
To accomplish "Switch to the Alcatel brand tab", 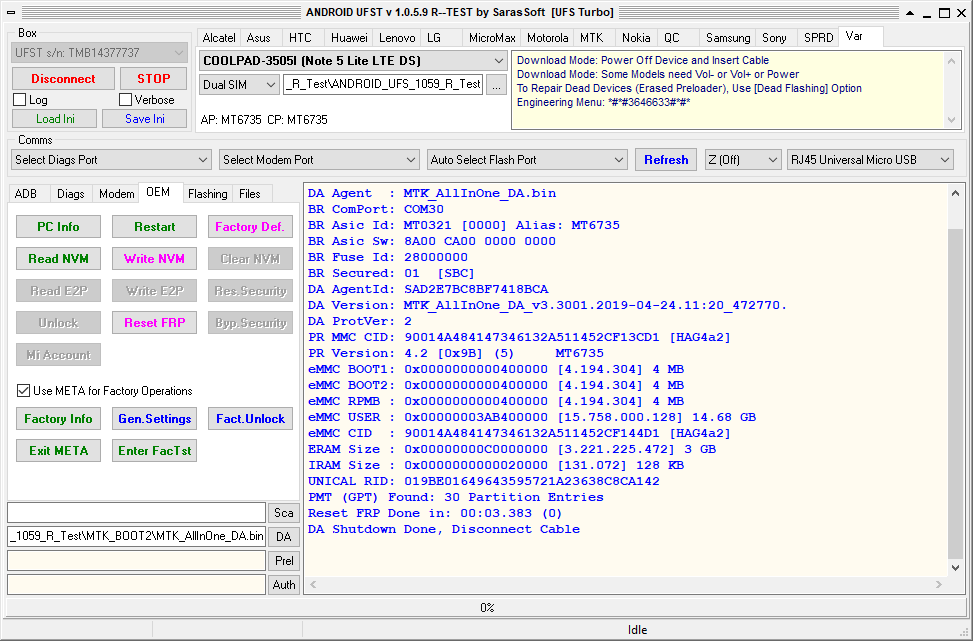I will click(218, 38).
